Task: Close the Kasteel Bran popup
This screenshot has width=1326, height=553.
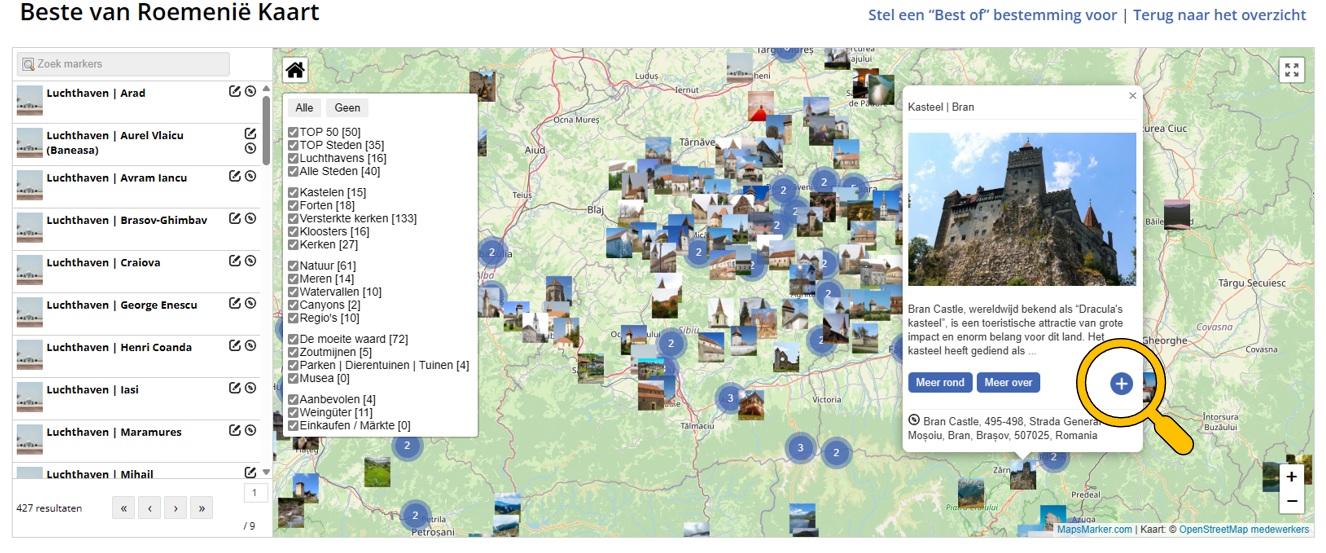Action: click(x=1132, y=96)
